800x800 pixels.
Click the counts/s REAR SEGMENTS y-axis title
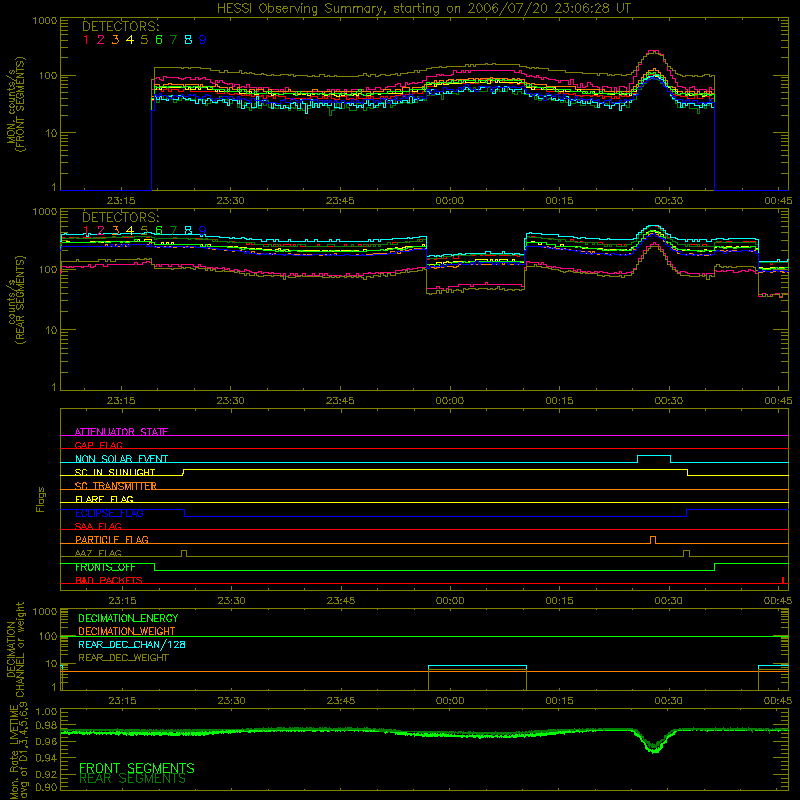pos(15,300)
